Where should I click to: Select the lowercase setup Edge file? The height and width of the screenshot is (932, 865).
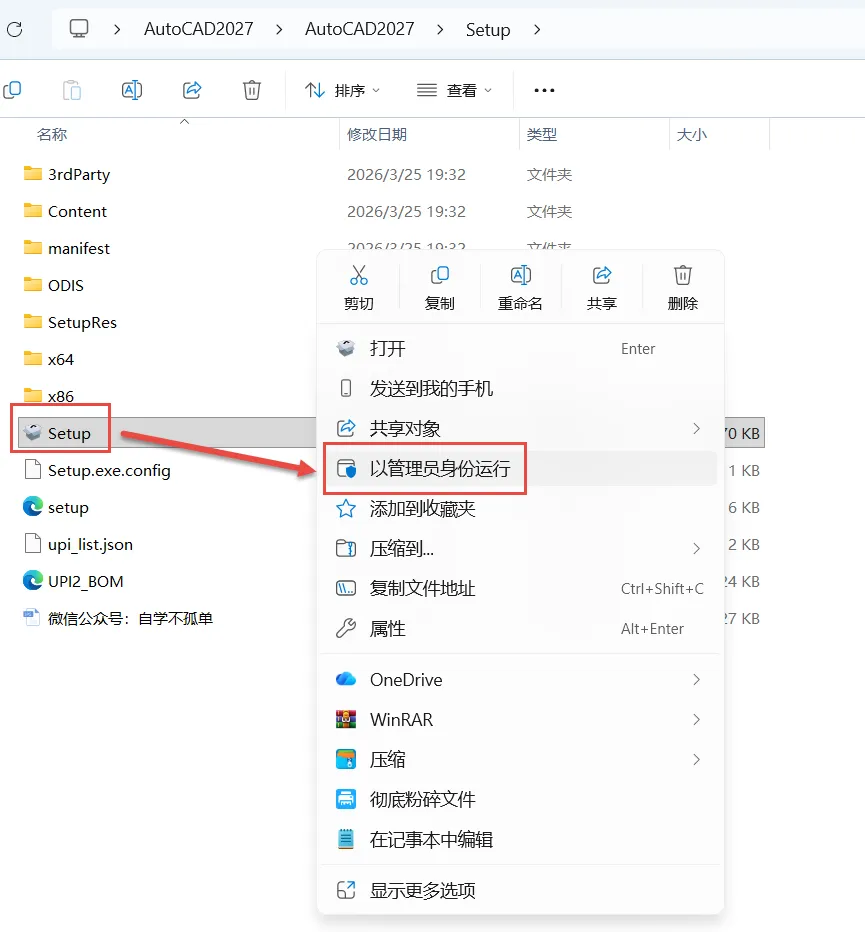click(x=56, y=507)
